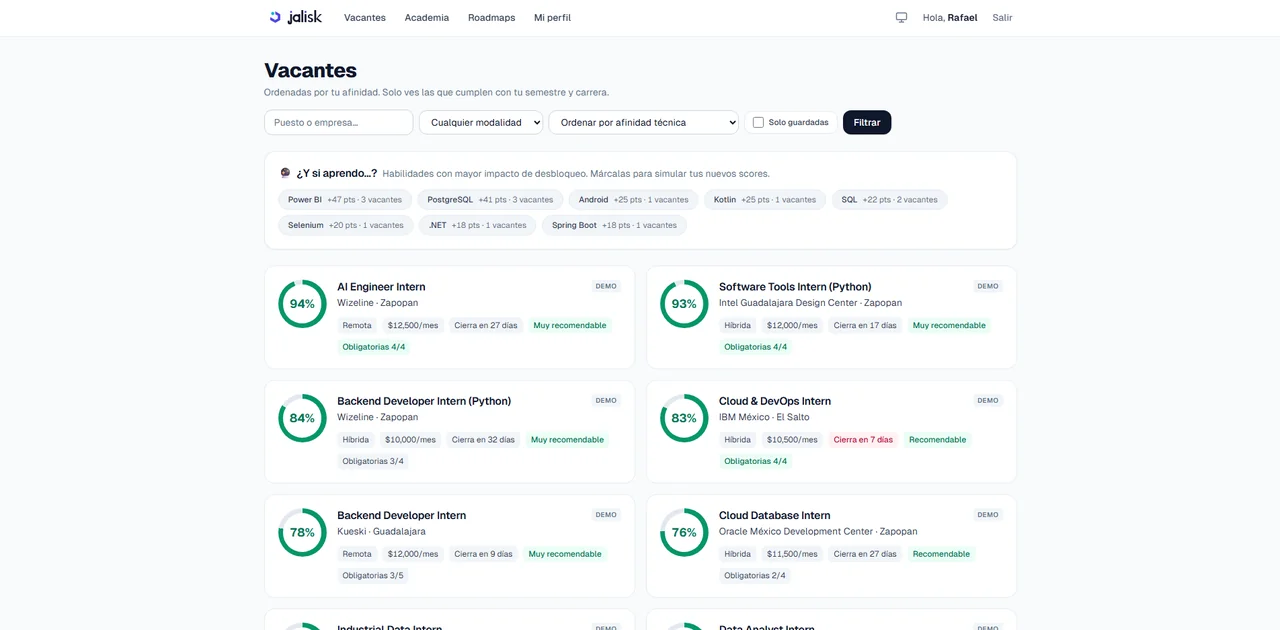Click the 76% affinity ring for Cloud Database Intern
This screenshot has height=630, width=1280.
[x=684, y=533]
